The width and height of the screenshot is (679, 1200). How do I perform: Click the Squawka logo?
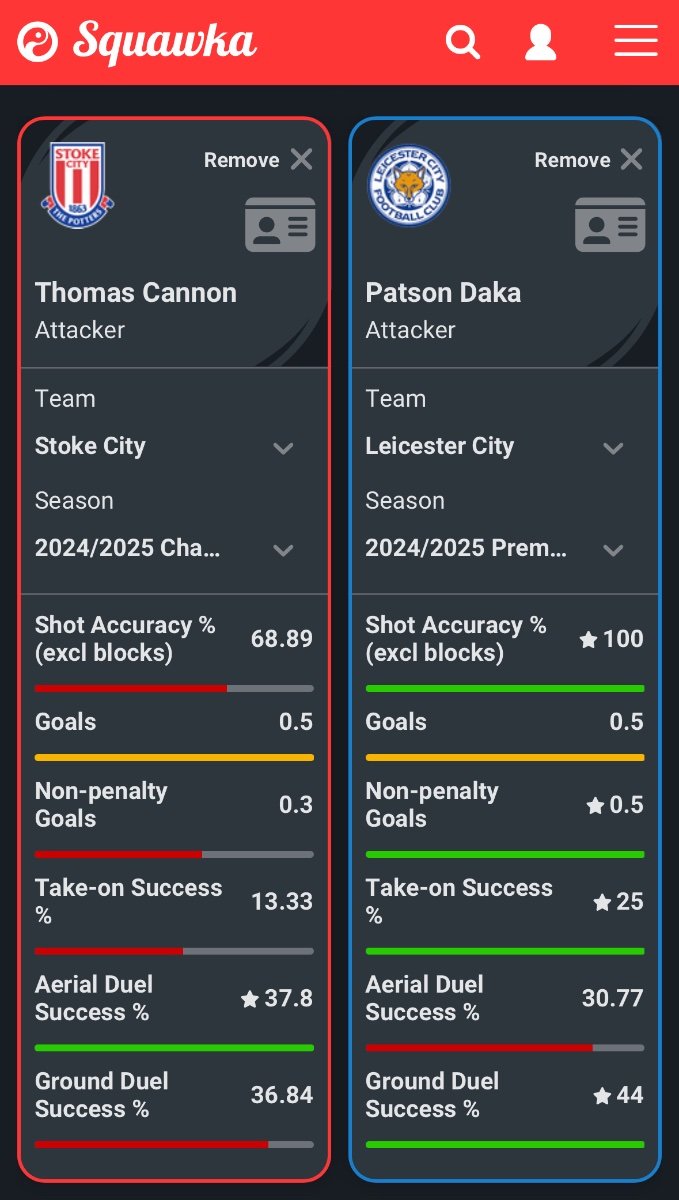tap(137, 42)
